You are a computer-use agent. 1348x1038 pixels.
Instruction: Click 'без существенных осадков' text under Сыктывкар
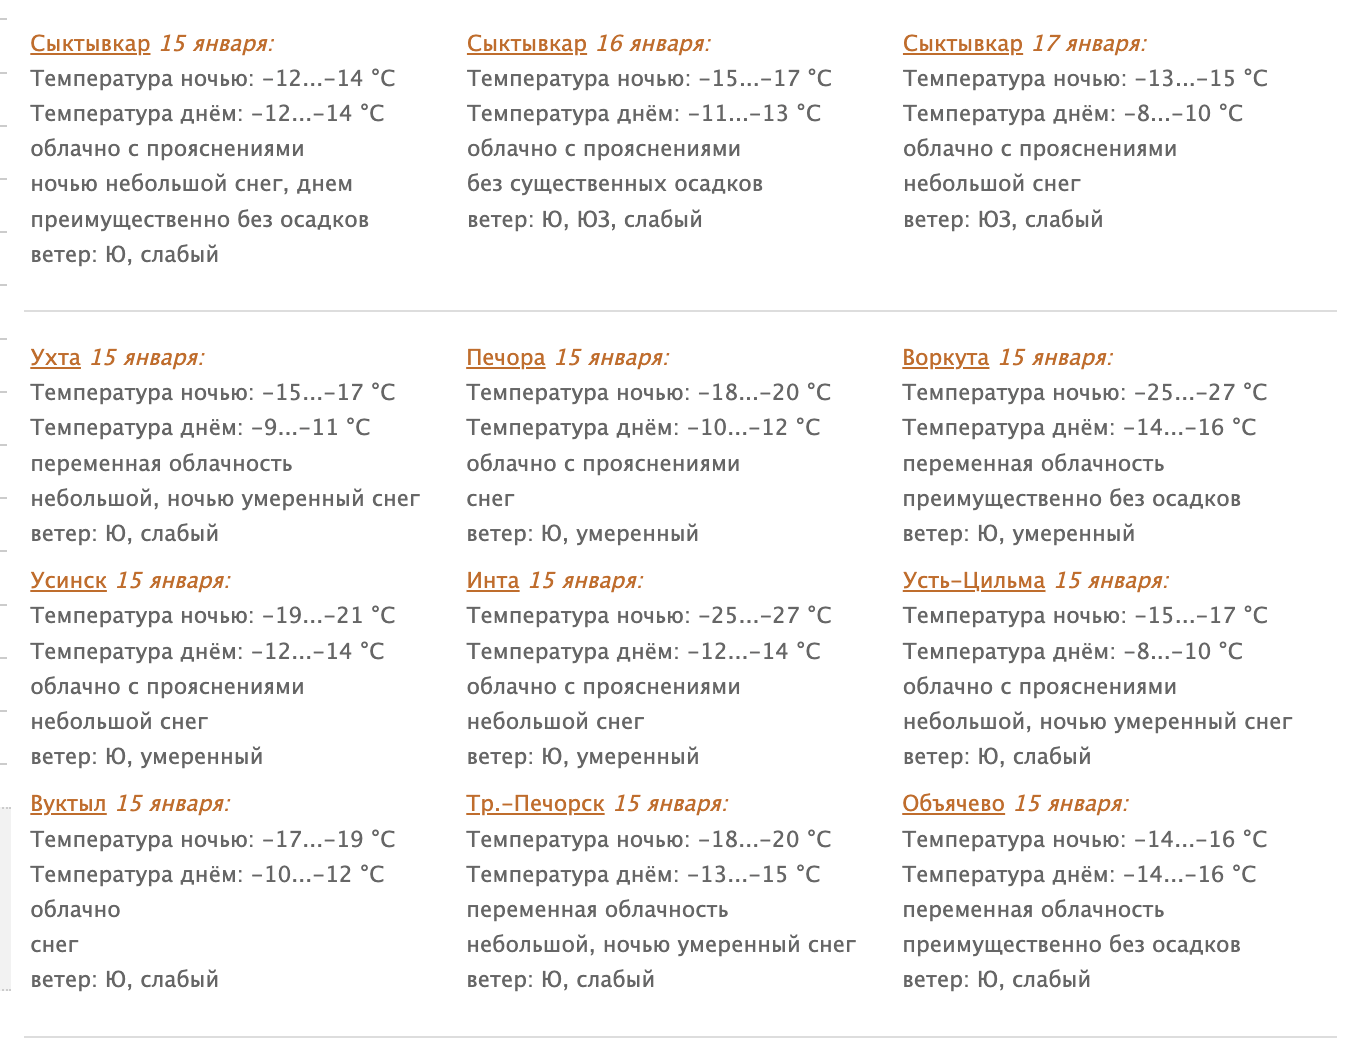[x=614, y=184]
